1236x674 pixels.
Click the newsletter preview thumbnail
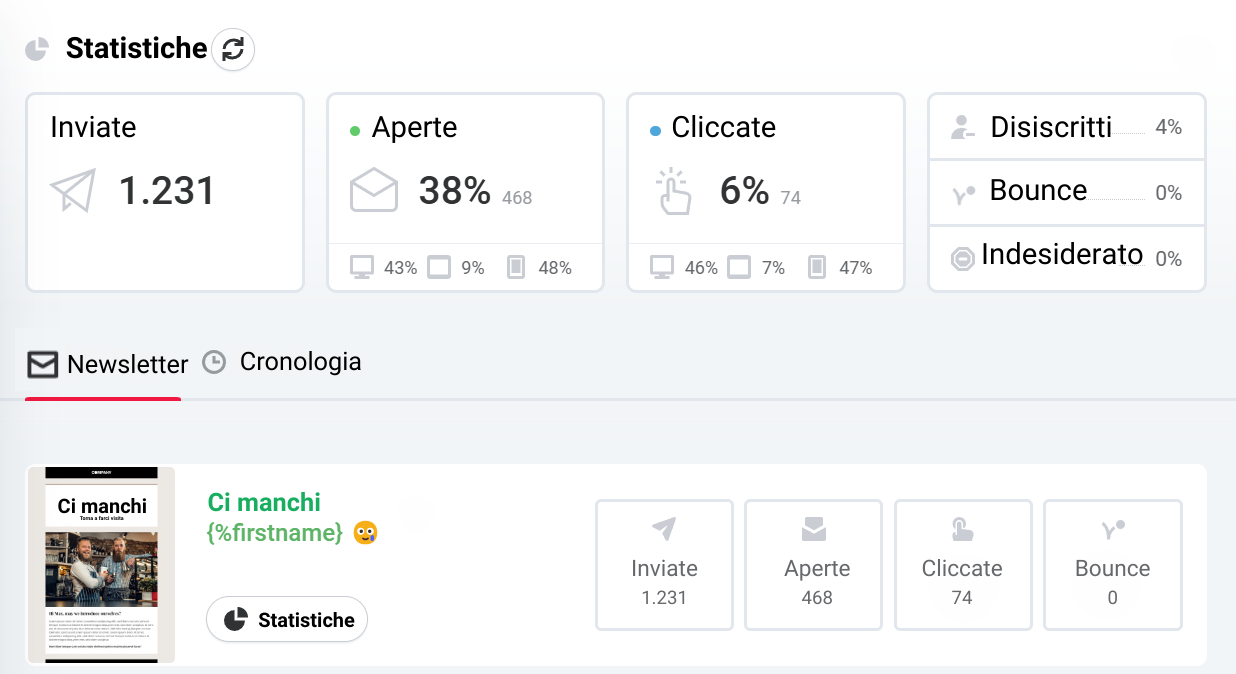tap(101, 564)
